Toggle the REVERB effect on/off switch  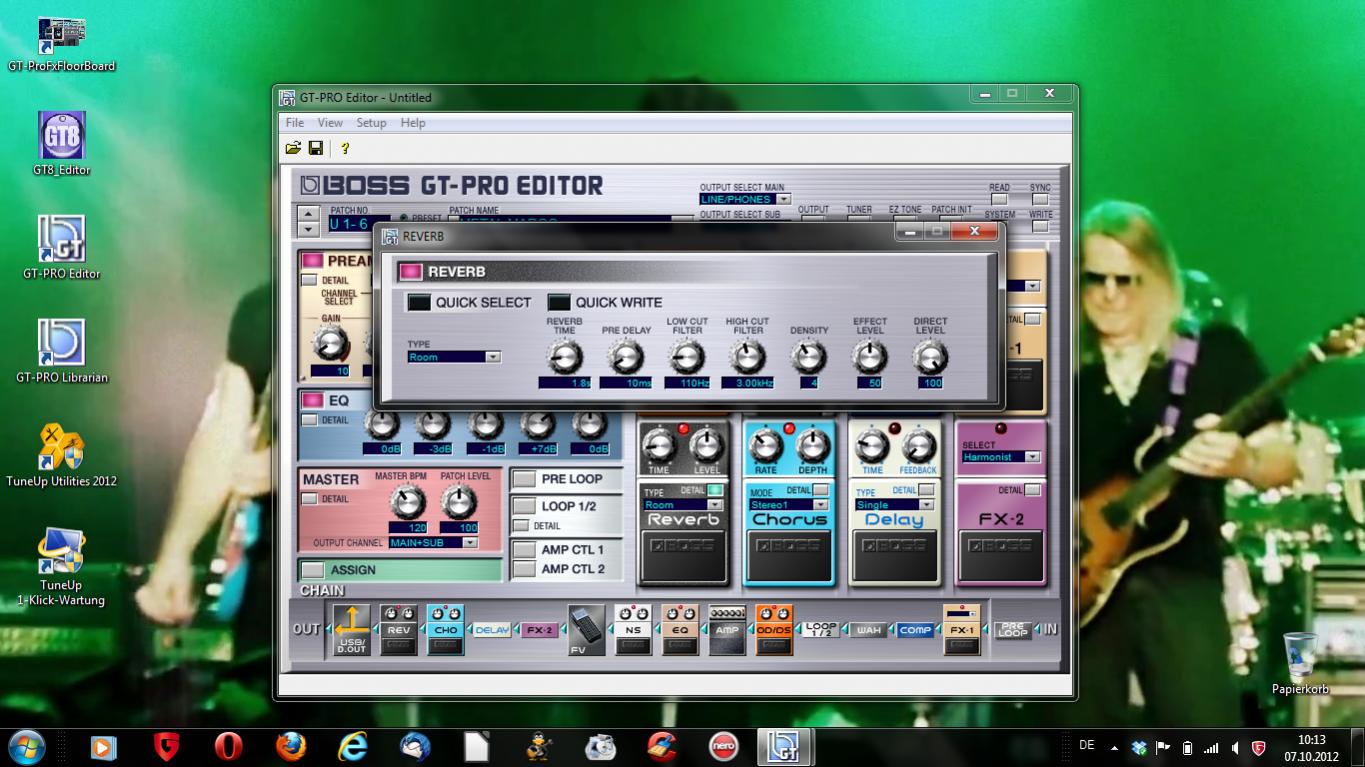410,272
